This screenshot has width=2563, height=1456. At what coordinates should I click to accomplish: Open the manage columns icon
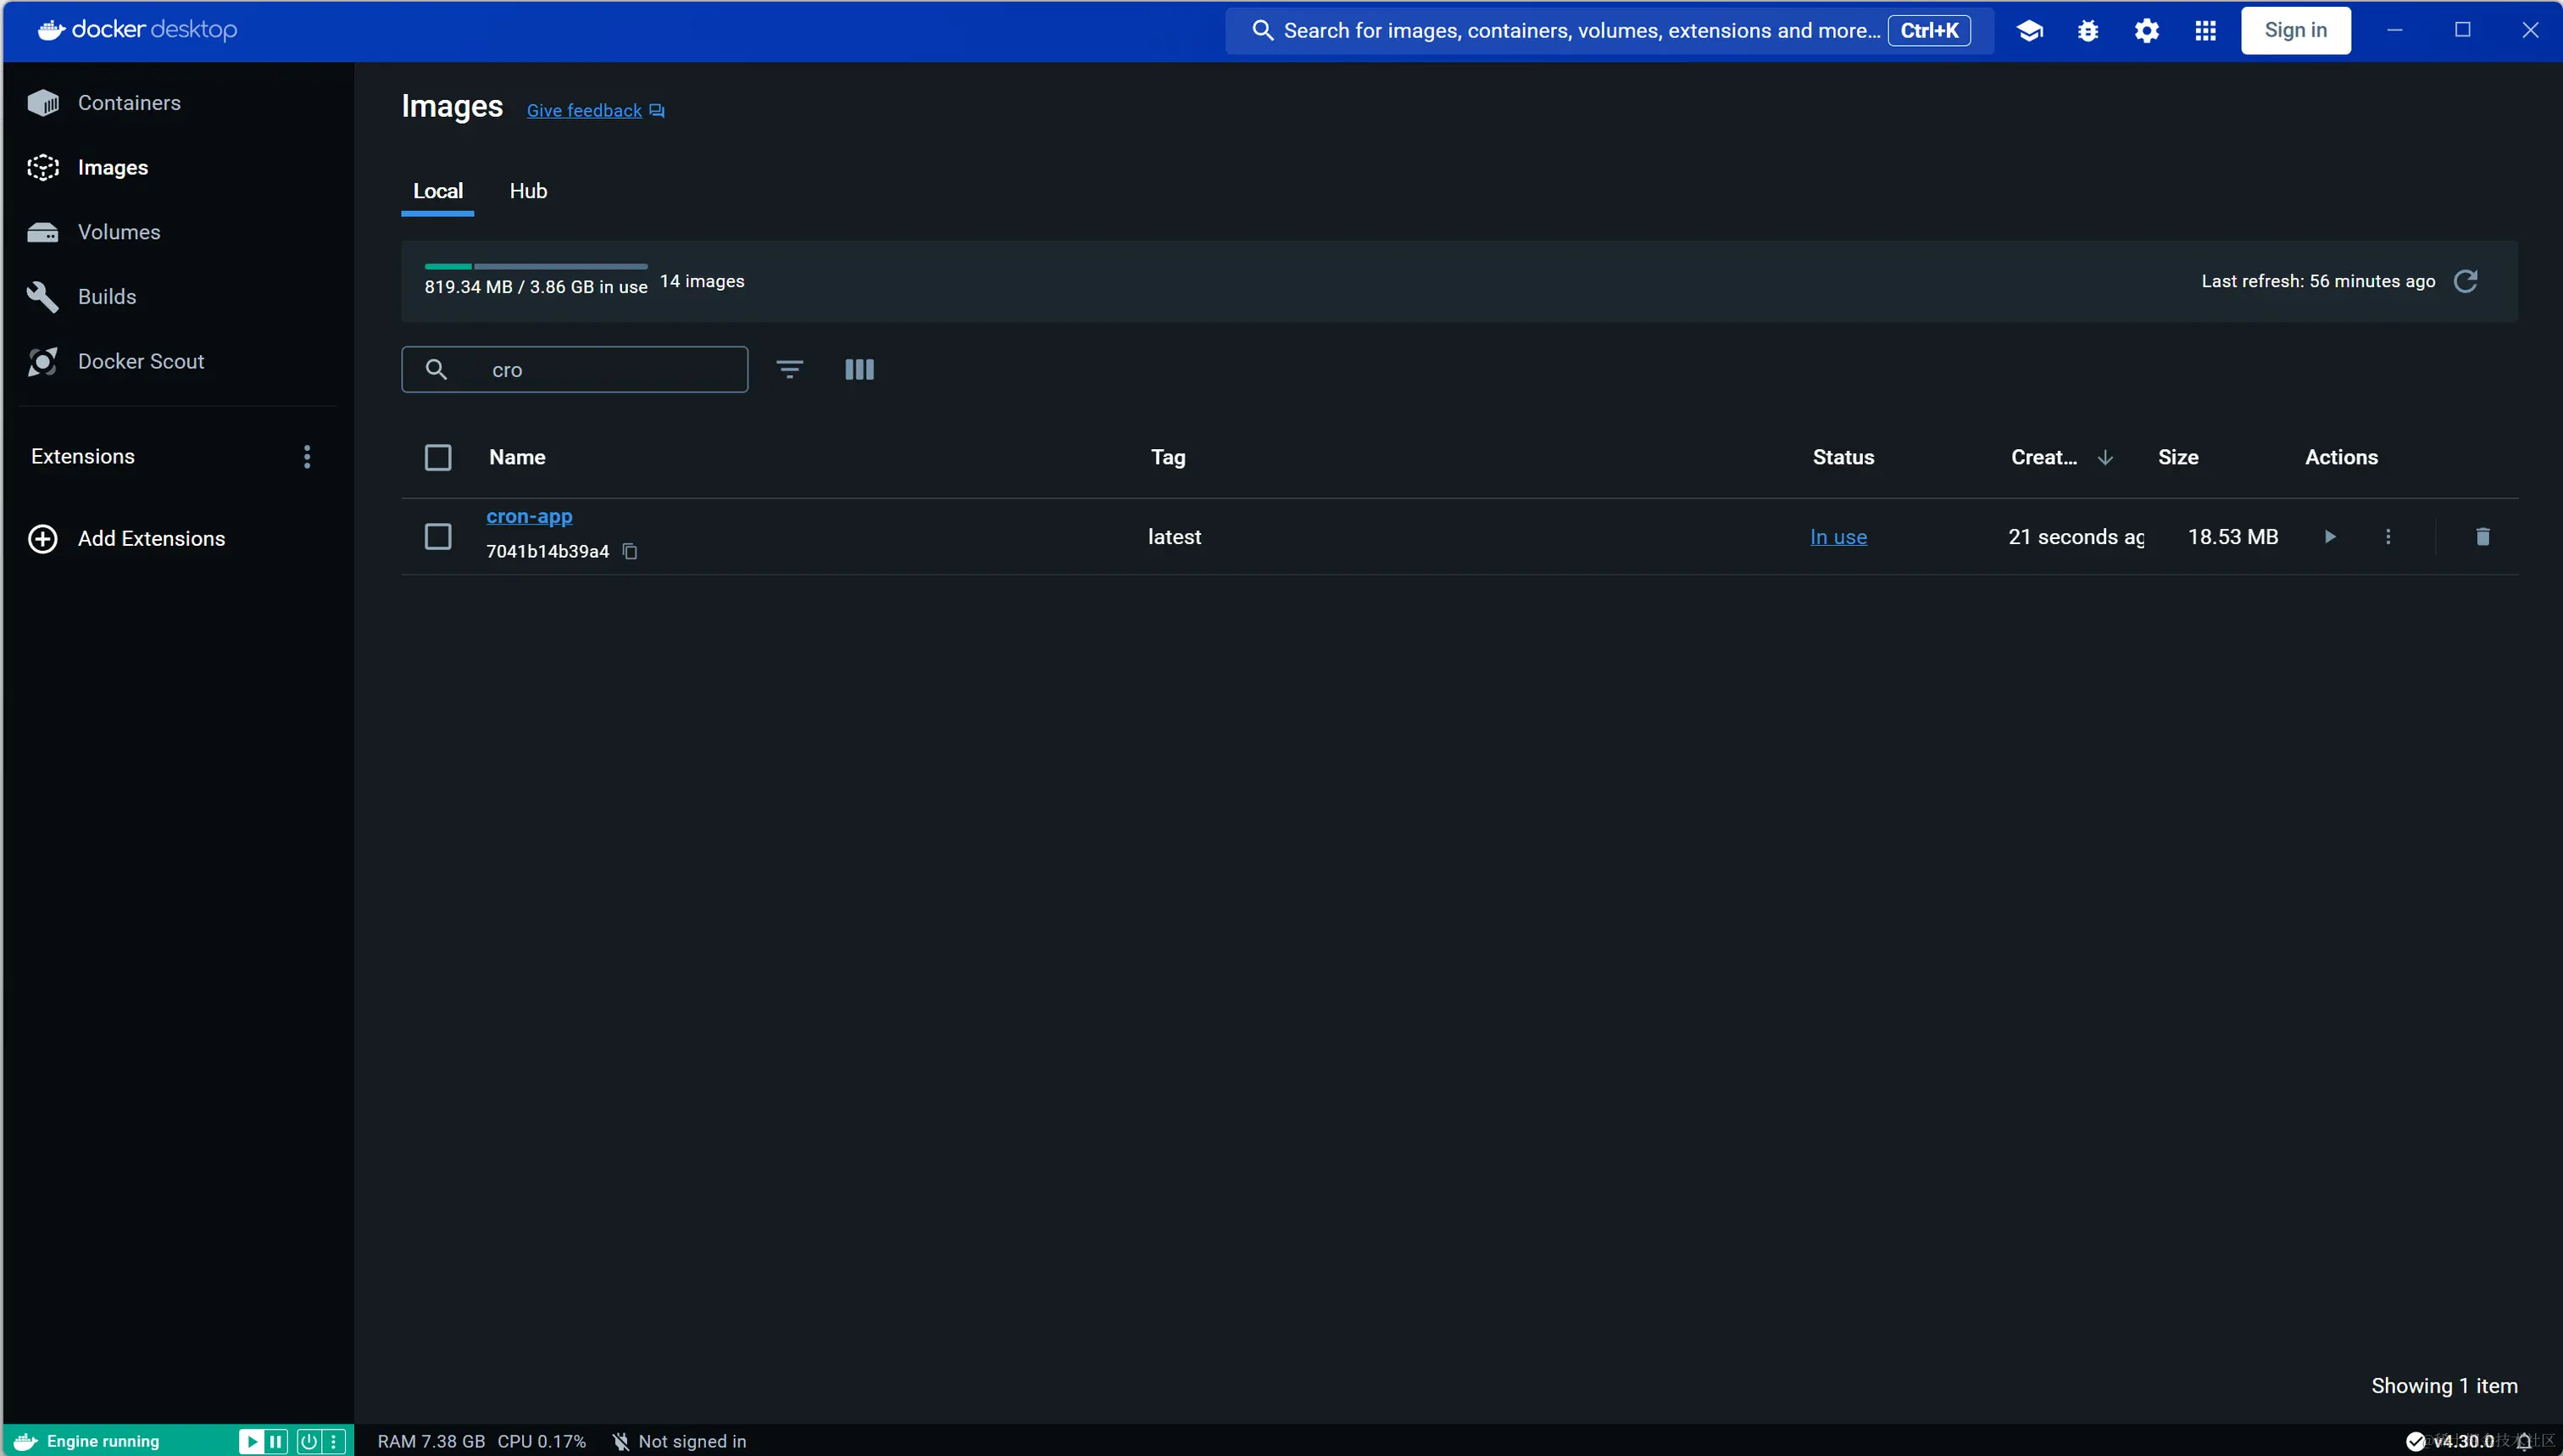pyautogui.click(x=859, y=370)
